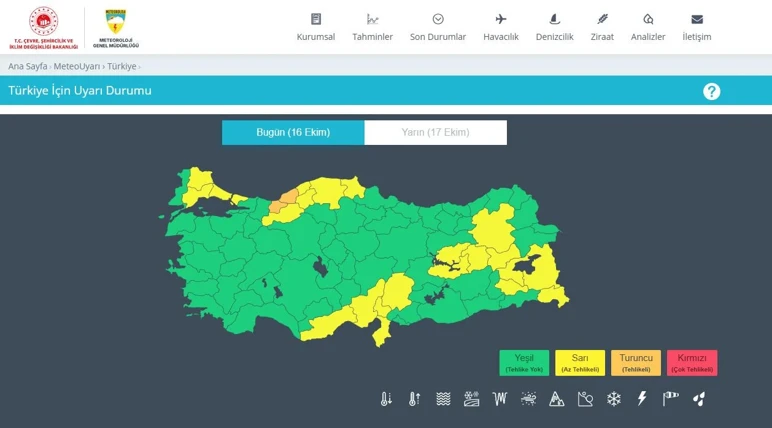Select the cold temperature warning icon
772x428 pixels.
[x=386, y=399]
